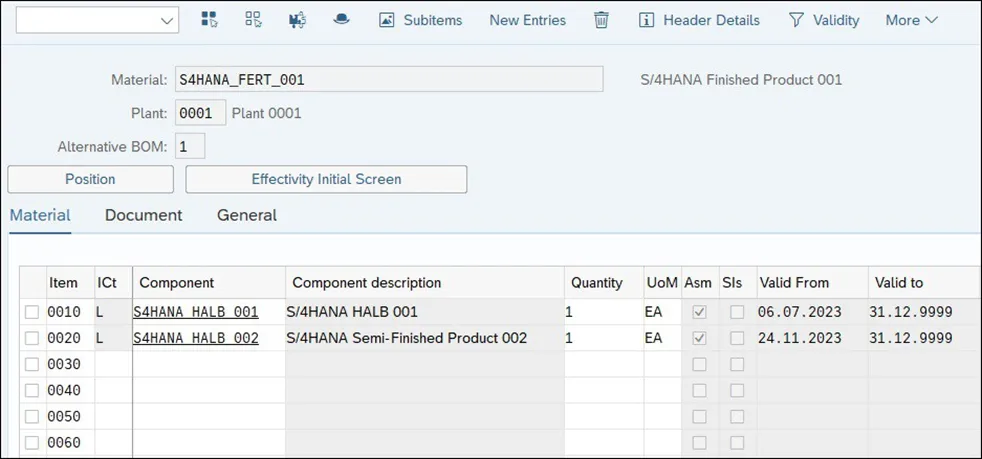This screenshot has height=459, width=982.
Task: Click the Select All icon in toolbar
Action: (x=209, y=20)
